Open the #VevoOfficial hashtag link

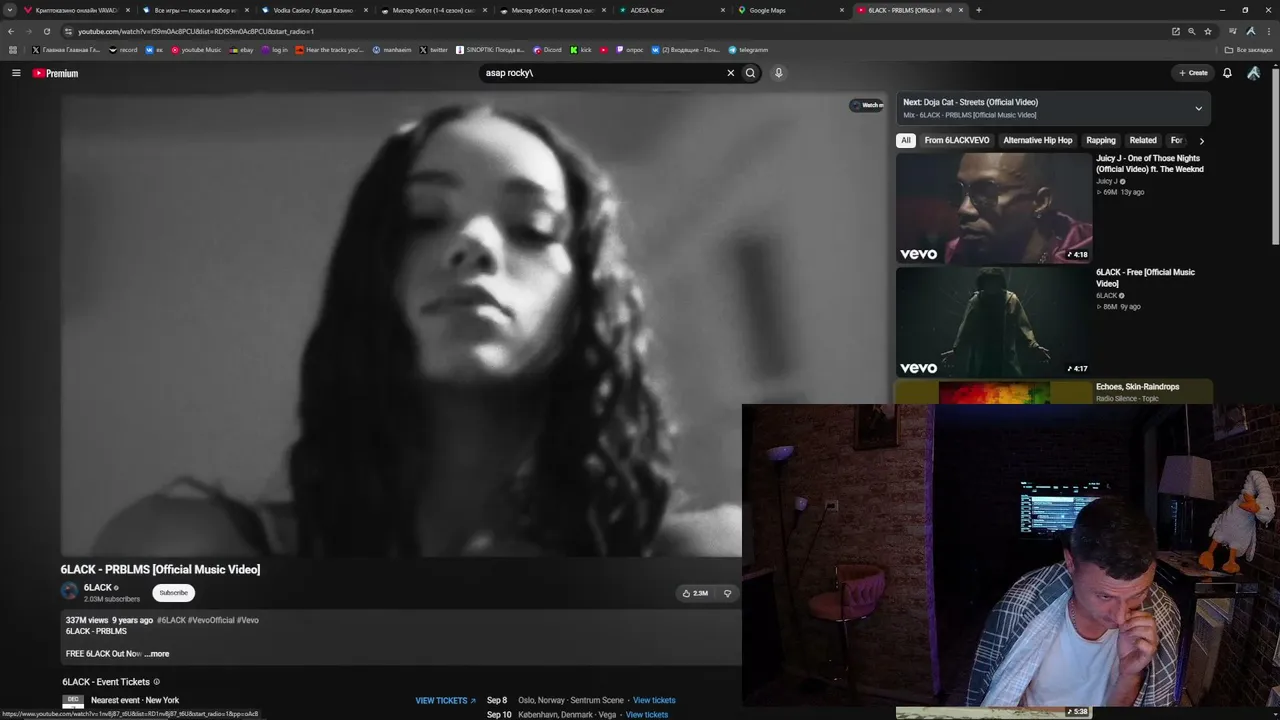coord(211,620)
